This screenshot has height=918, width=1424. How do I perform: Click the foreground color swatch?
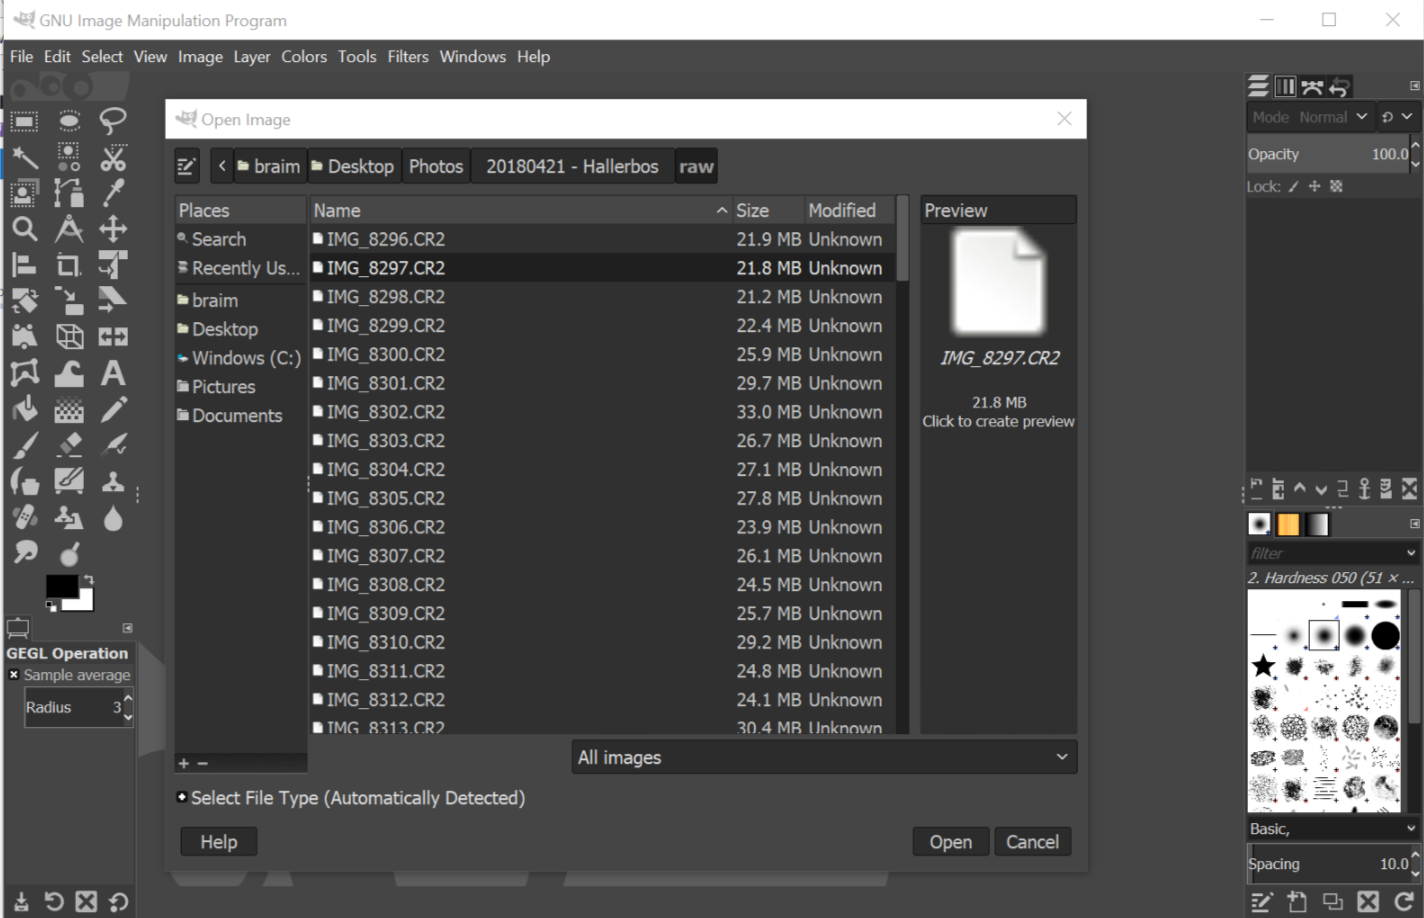(x=60, y=586)
